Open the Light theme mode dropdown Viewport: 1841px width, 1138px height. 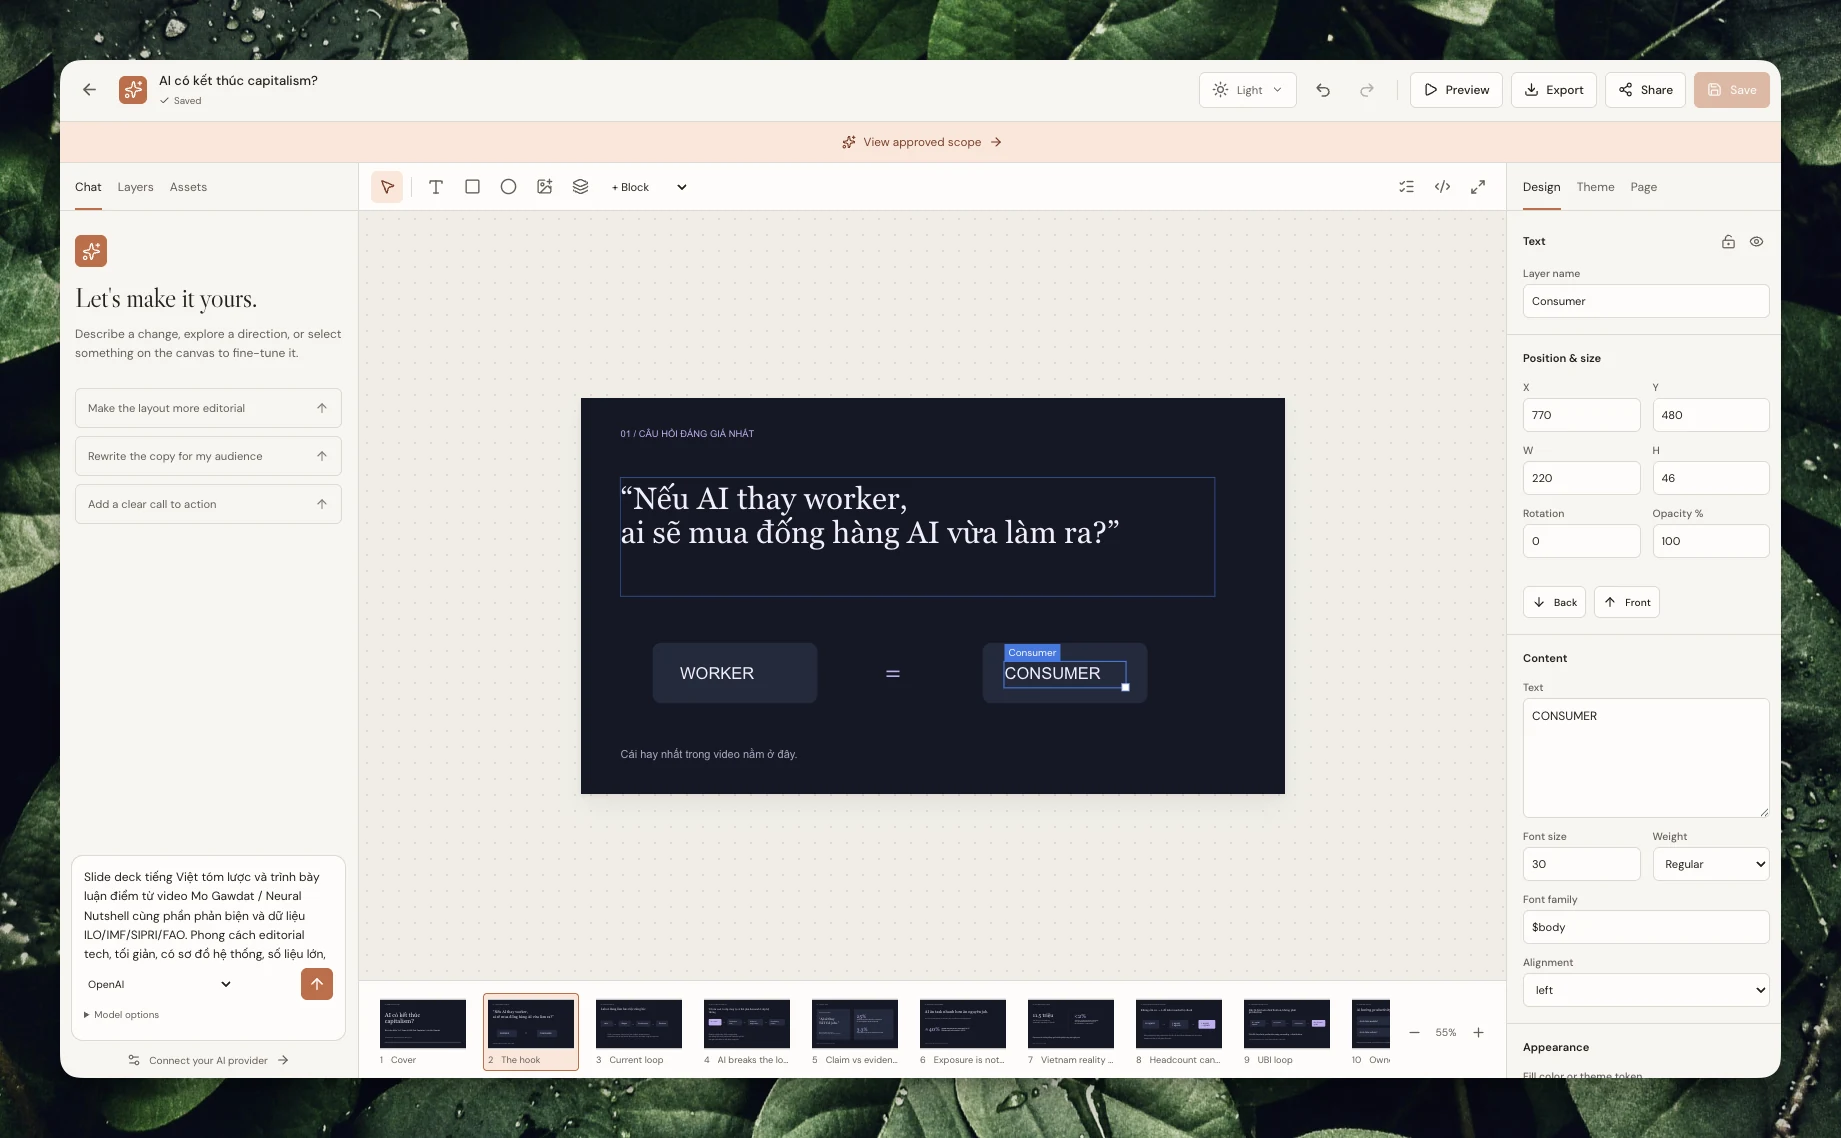(x=1247, y=90)
